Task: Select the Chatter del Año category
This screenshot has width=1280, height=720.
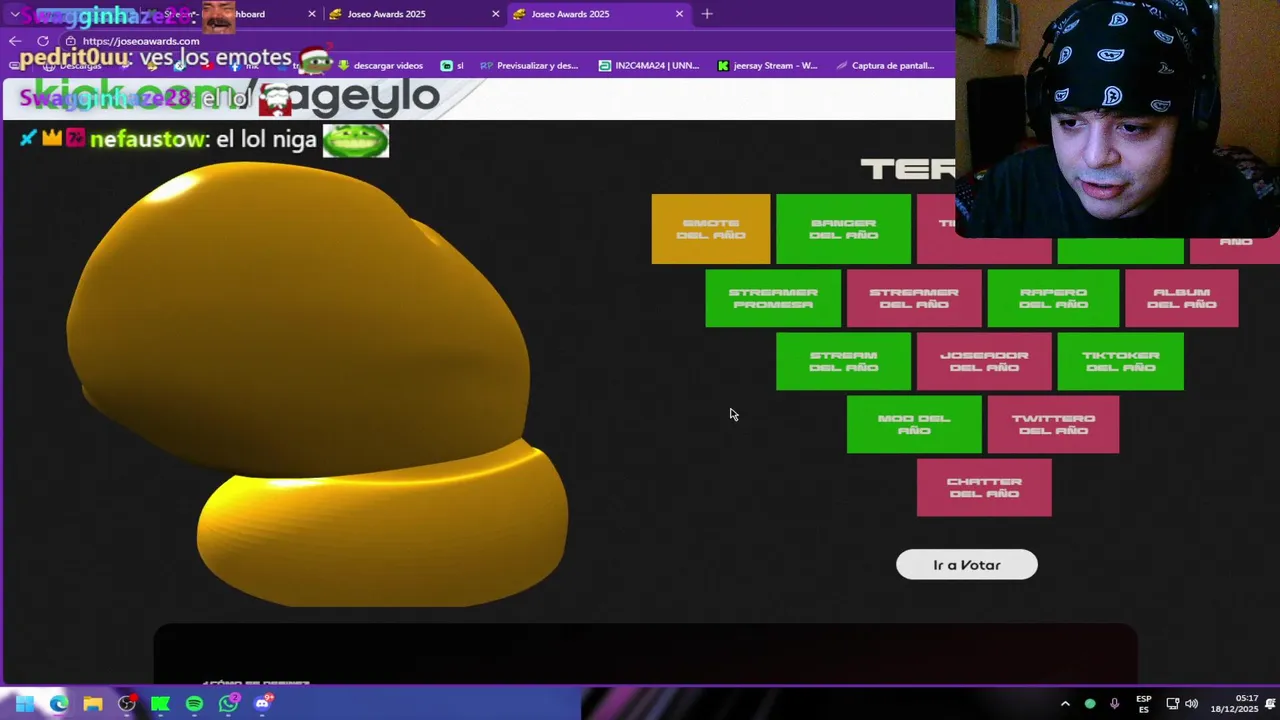Action: pyautogui.click(x=984, y=488)
